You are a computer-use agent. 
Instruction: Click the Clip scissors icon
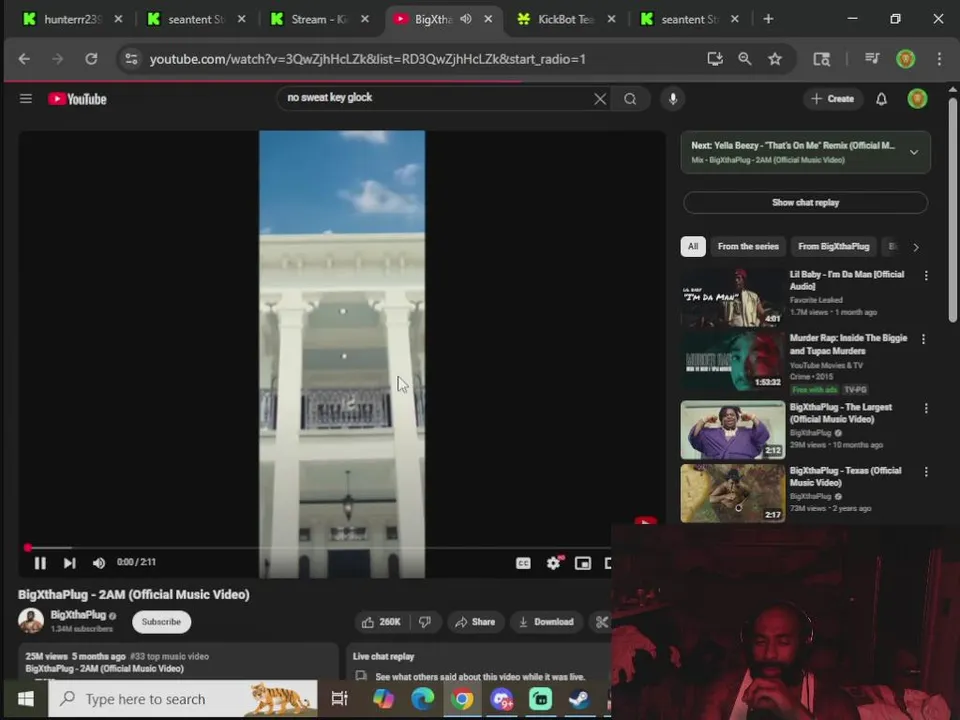pos(601,622)
